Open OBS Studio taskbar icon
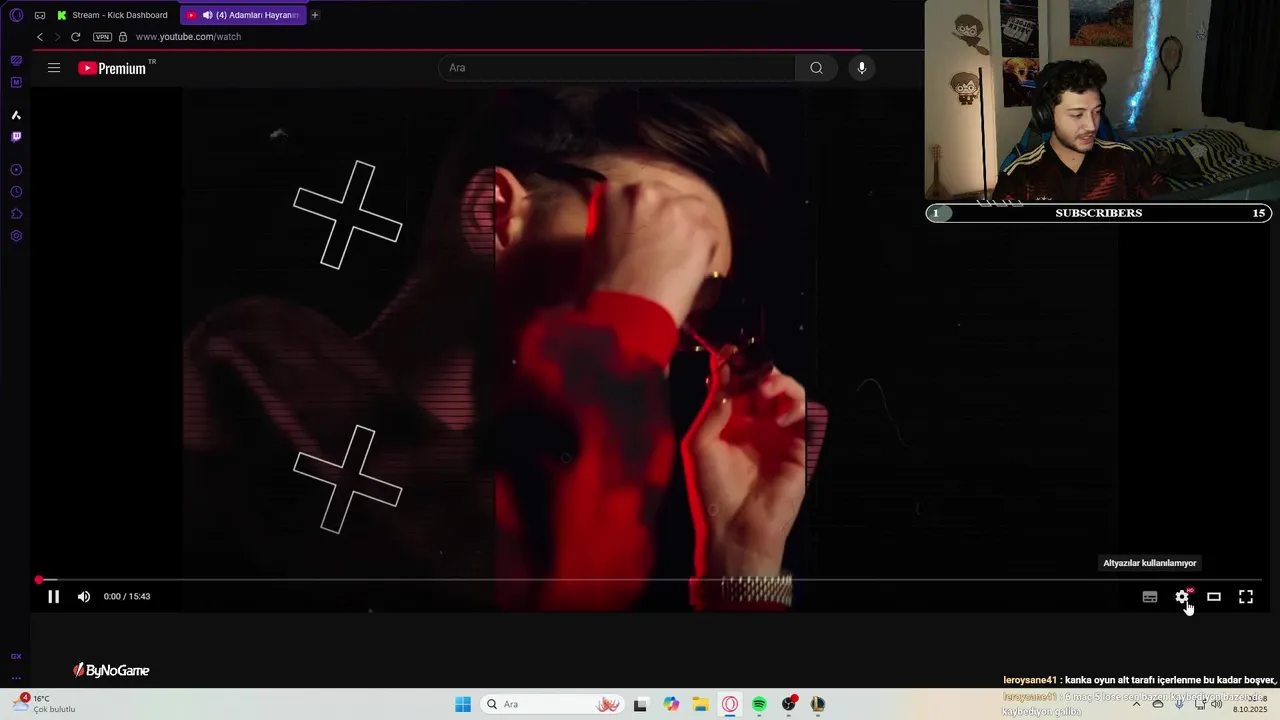 coord(789,704)
